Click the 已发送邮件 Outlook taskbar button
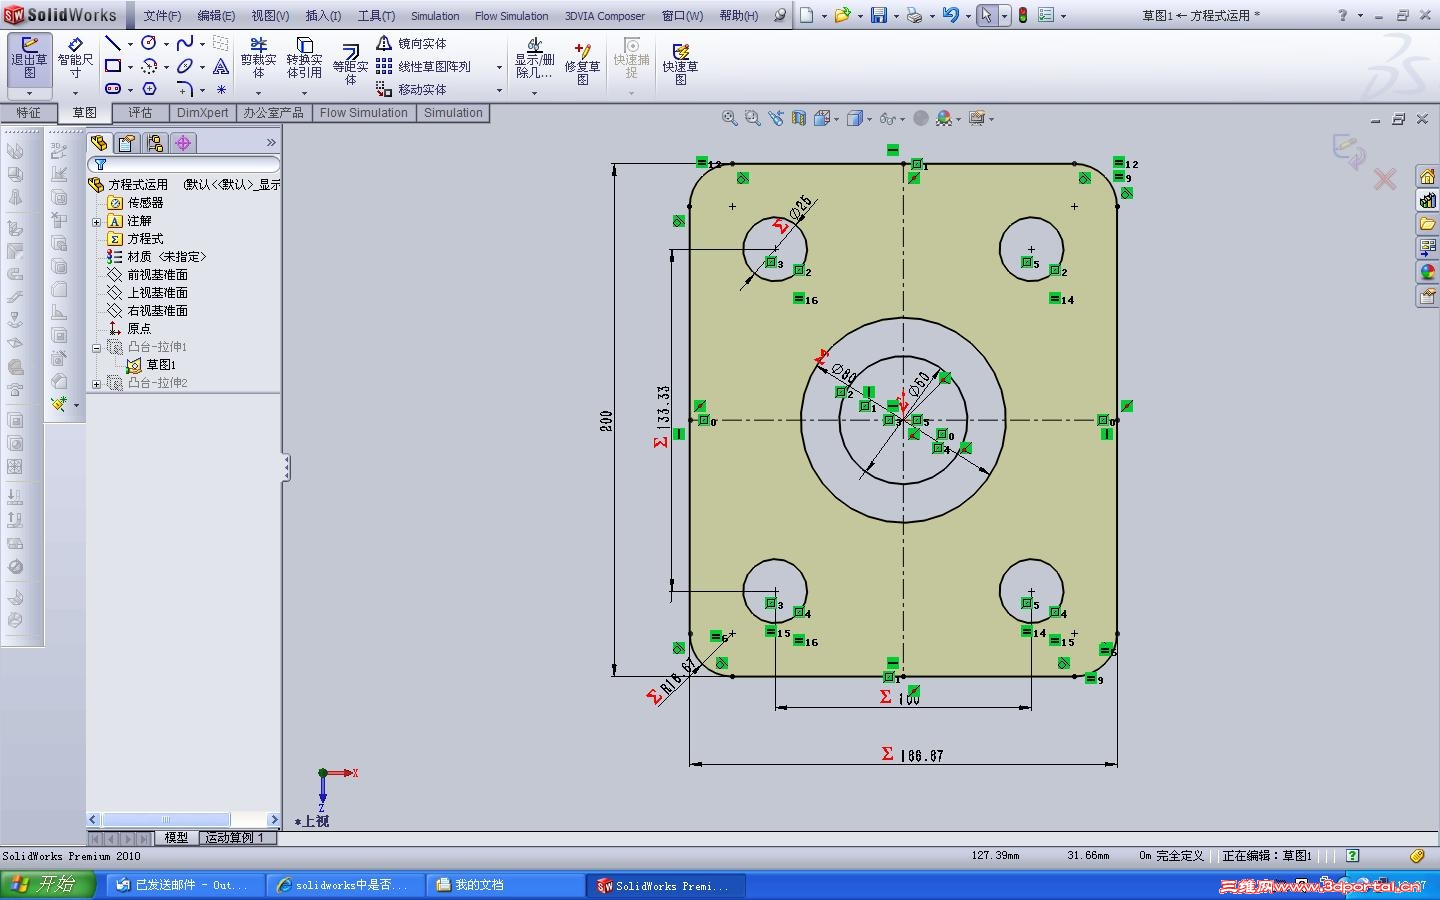 click(x=185, y=885)
